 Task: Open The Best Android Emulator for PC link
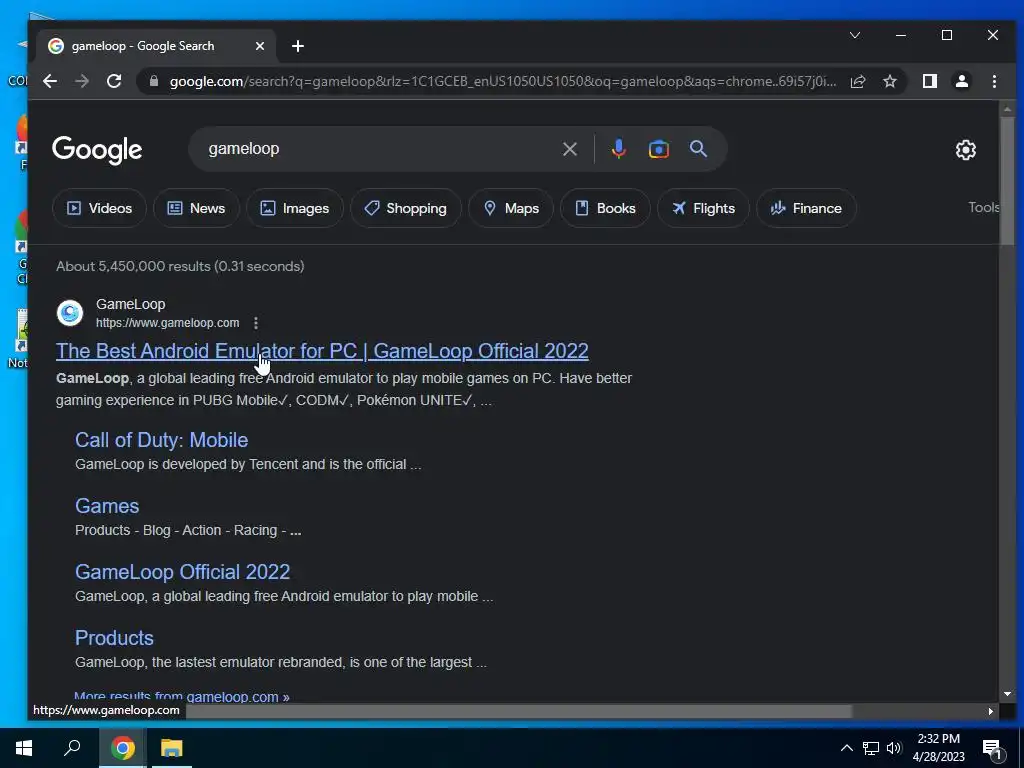(x=322, y=351)
